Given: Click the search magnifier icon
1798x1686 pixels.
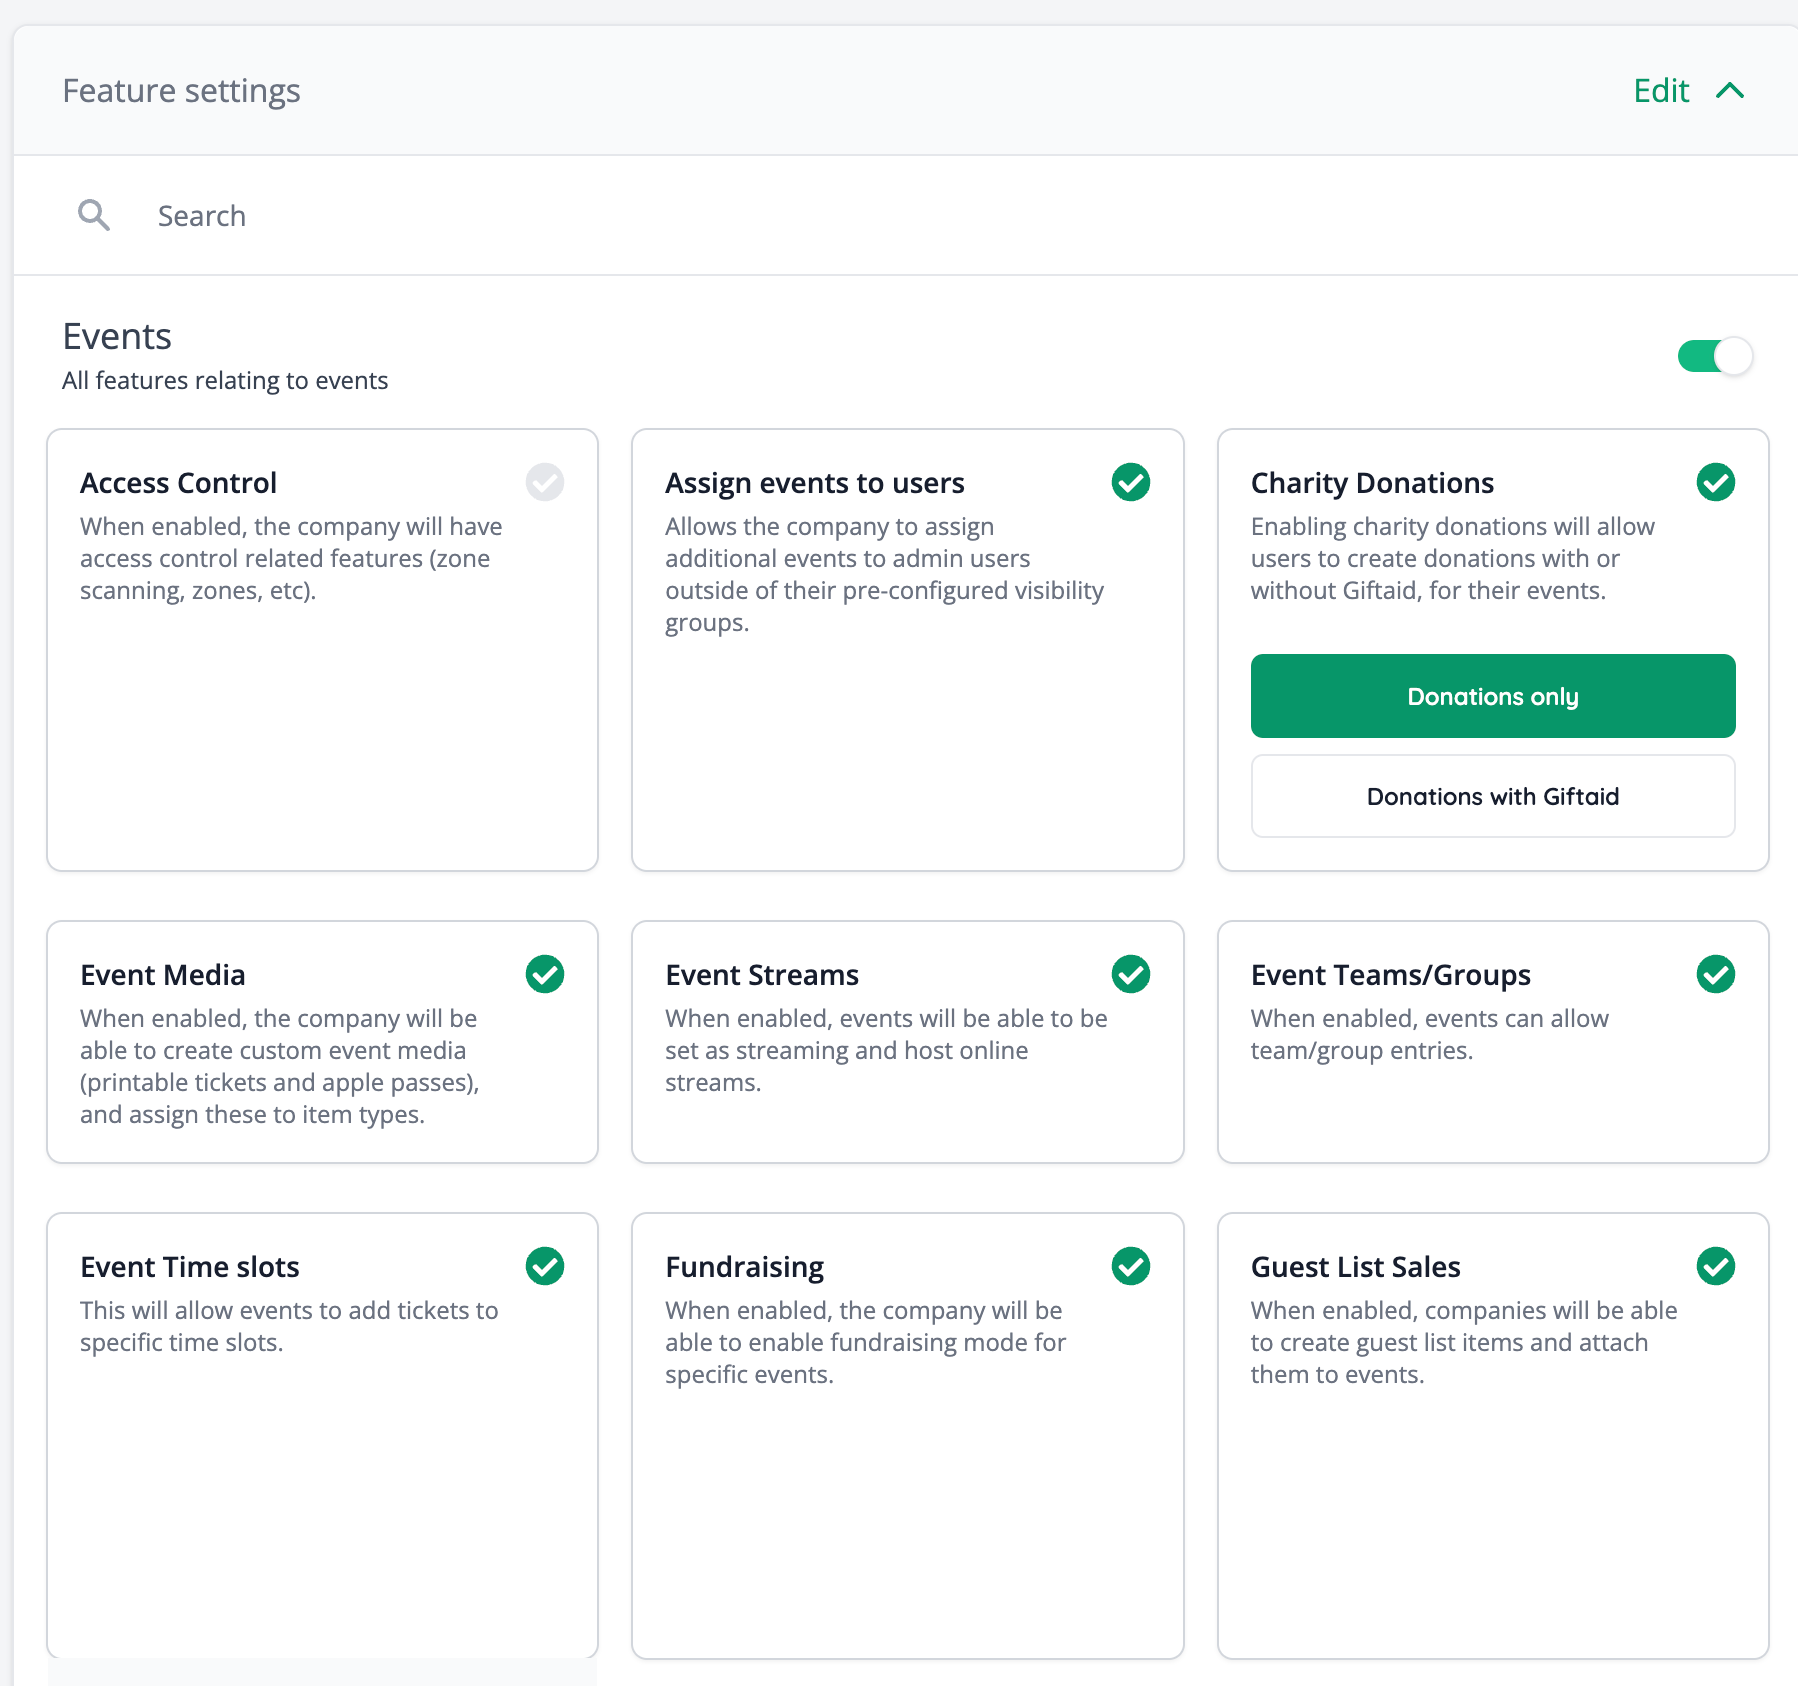Looking at the screenshot, I should [x=93, y=215].
